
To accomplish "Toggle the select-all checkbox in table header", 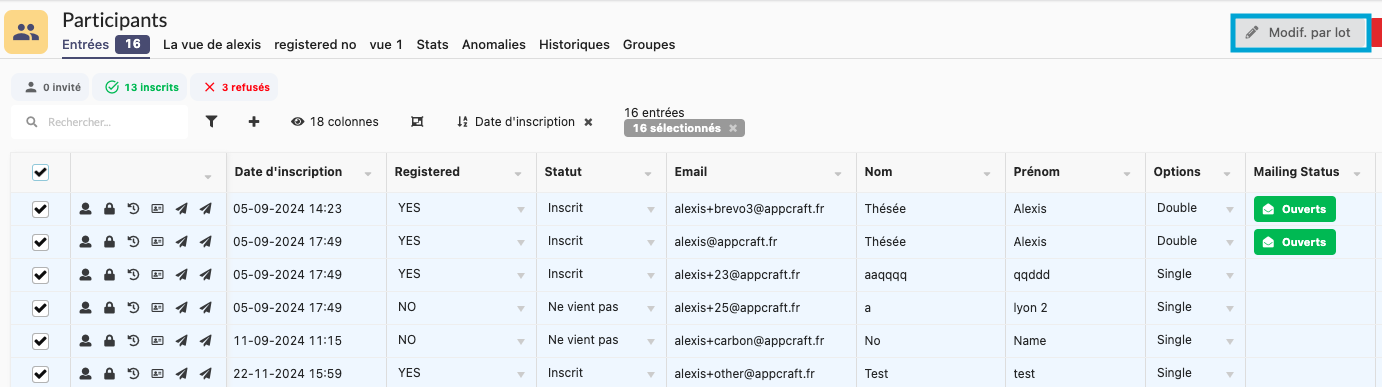I will (x=40, y=172).
